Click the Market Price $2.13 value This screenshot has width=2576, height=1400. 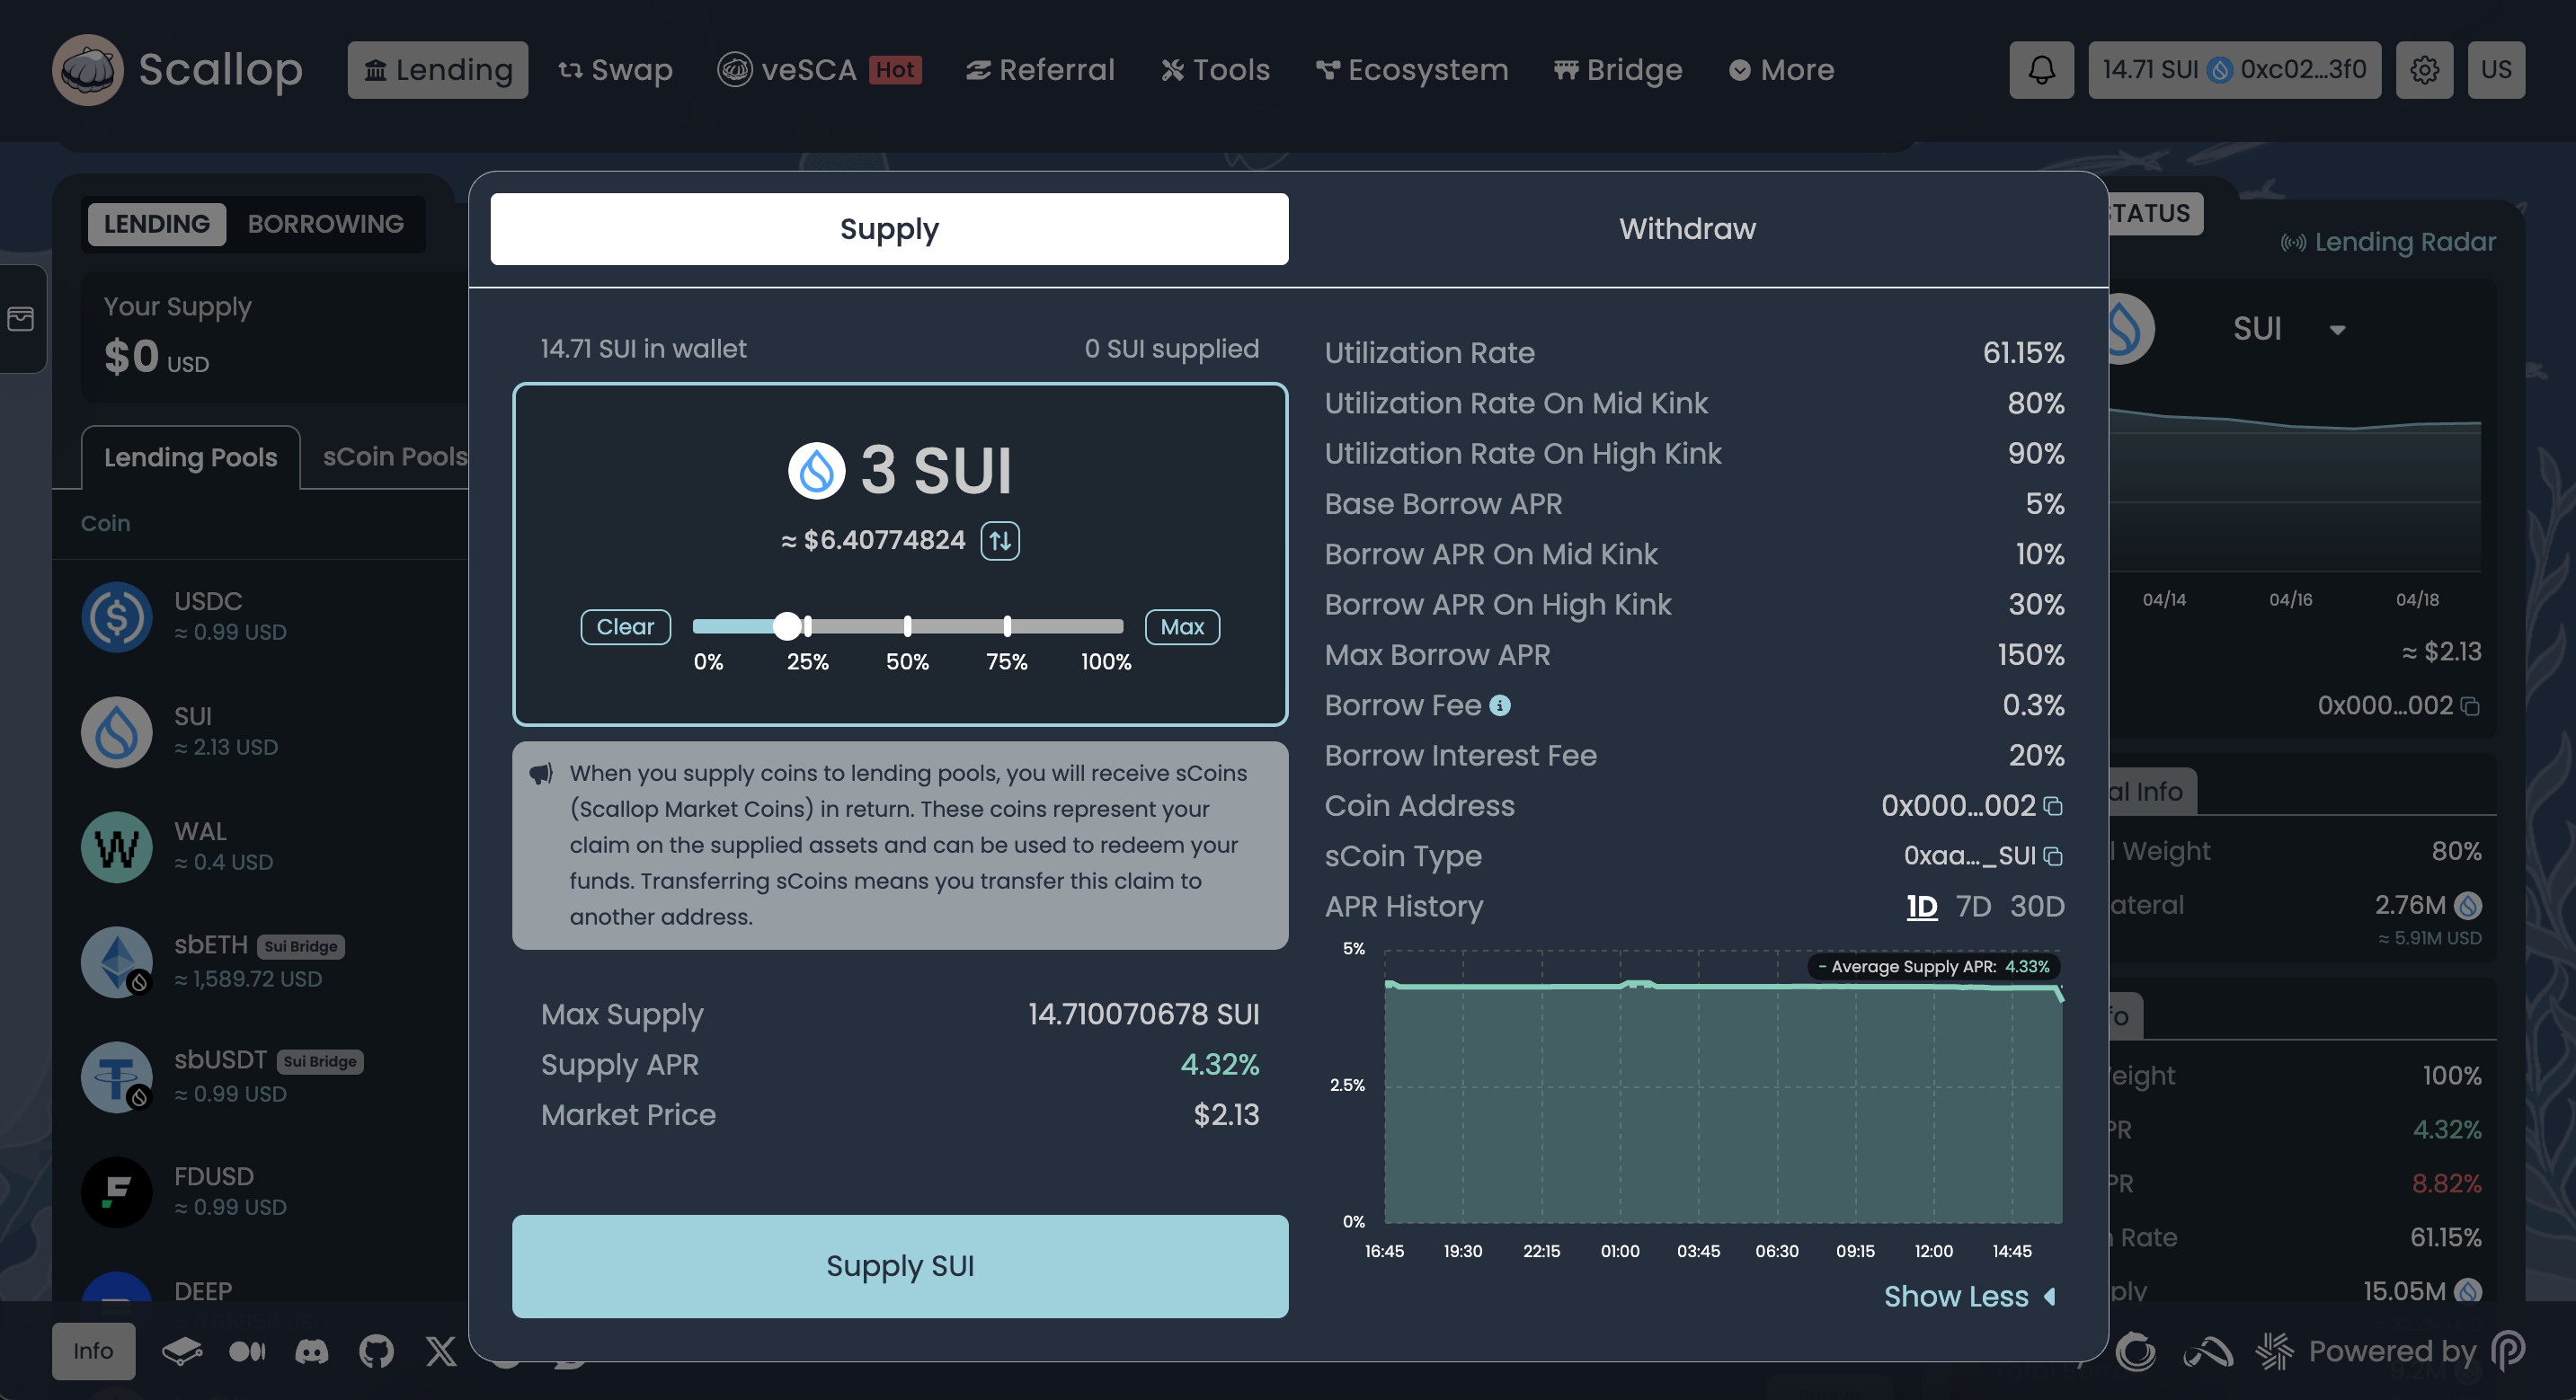coord(1226,1115)
